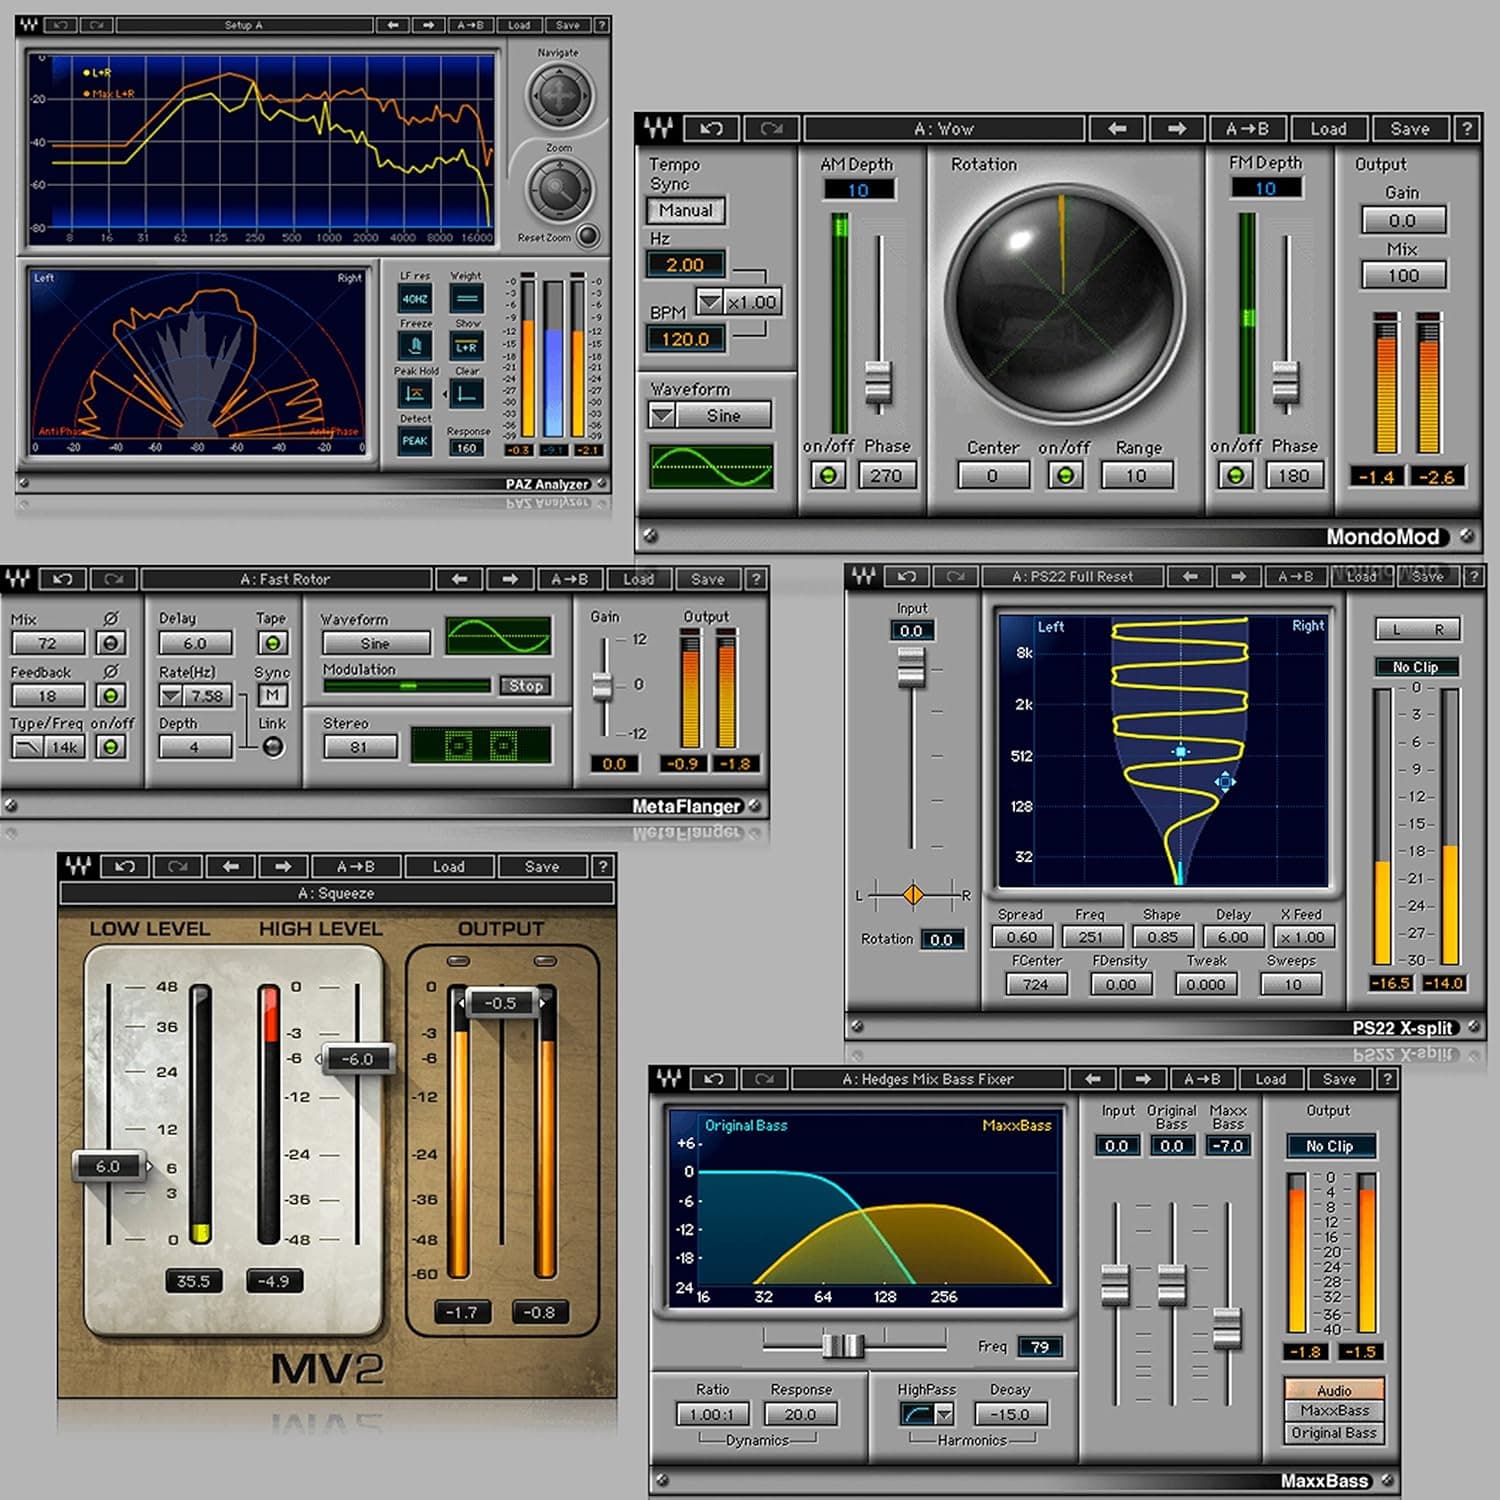Select Audio monitor mode in MaxxBass

pos(1333,1390)
